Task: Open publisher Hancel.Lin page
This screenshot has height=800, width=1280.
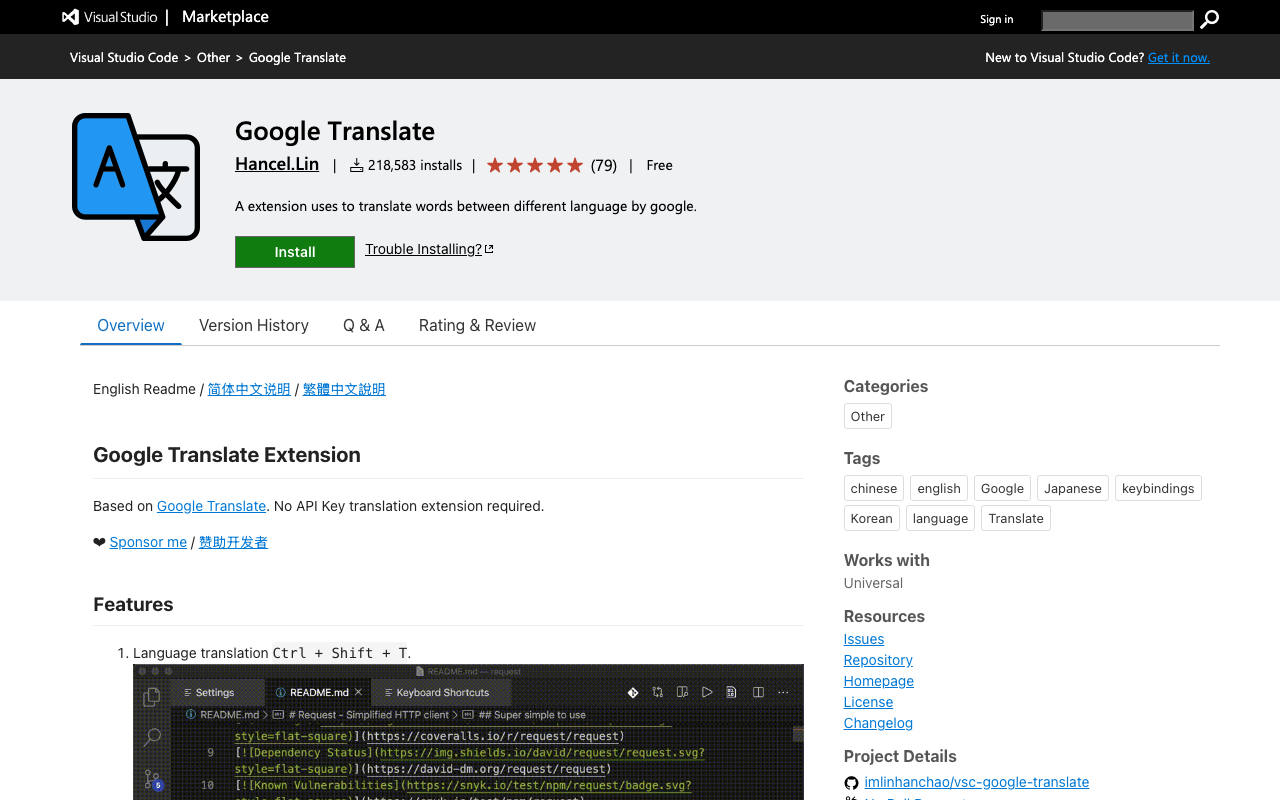Action: [277, 164]
